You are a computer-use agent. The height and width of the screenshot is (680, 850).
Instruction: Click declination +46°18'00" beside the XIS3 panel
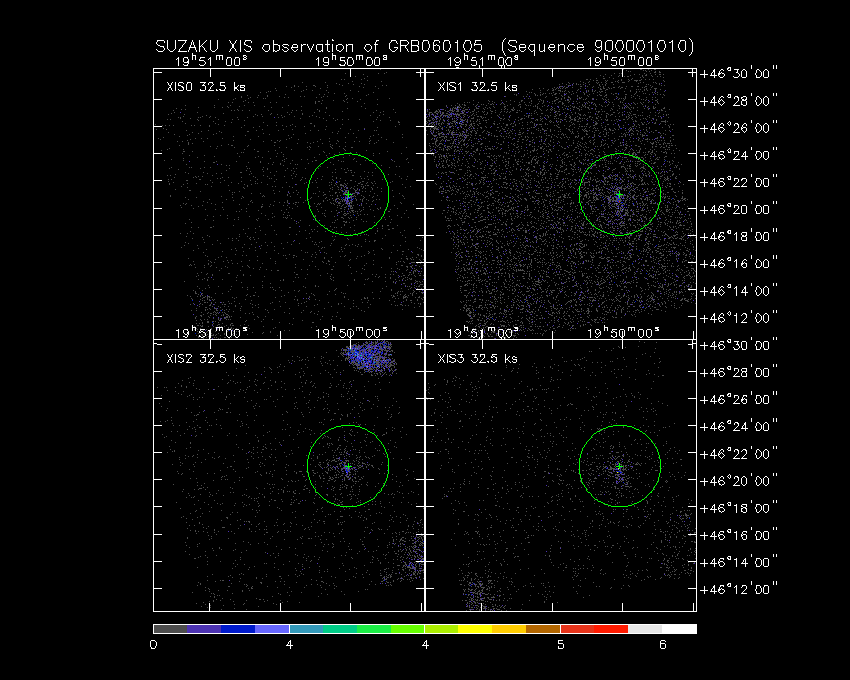[739, 508]
